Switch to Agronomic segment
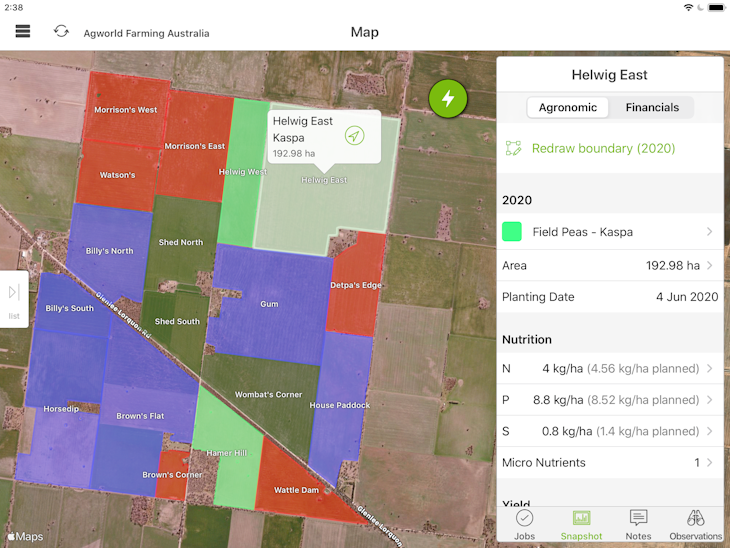Viewport: 730px width, 548px height. [567, 107]
